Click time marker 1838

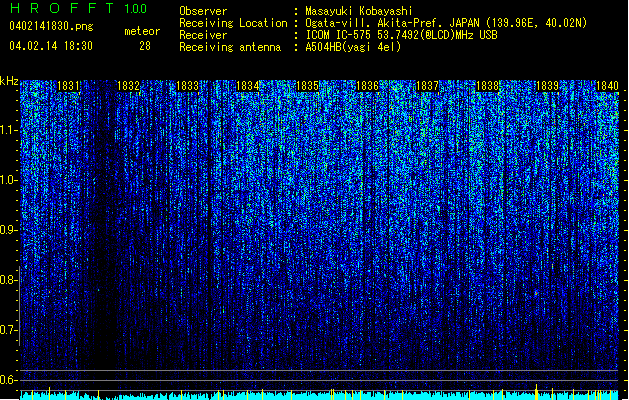click(487, 86)
